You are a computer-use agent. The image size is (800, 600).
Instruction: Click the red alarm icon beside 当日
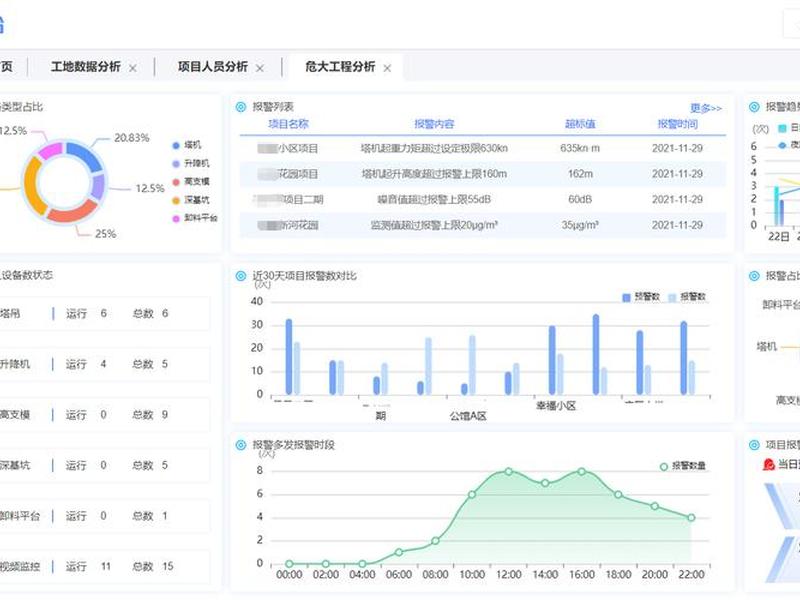[769, 464]
